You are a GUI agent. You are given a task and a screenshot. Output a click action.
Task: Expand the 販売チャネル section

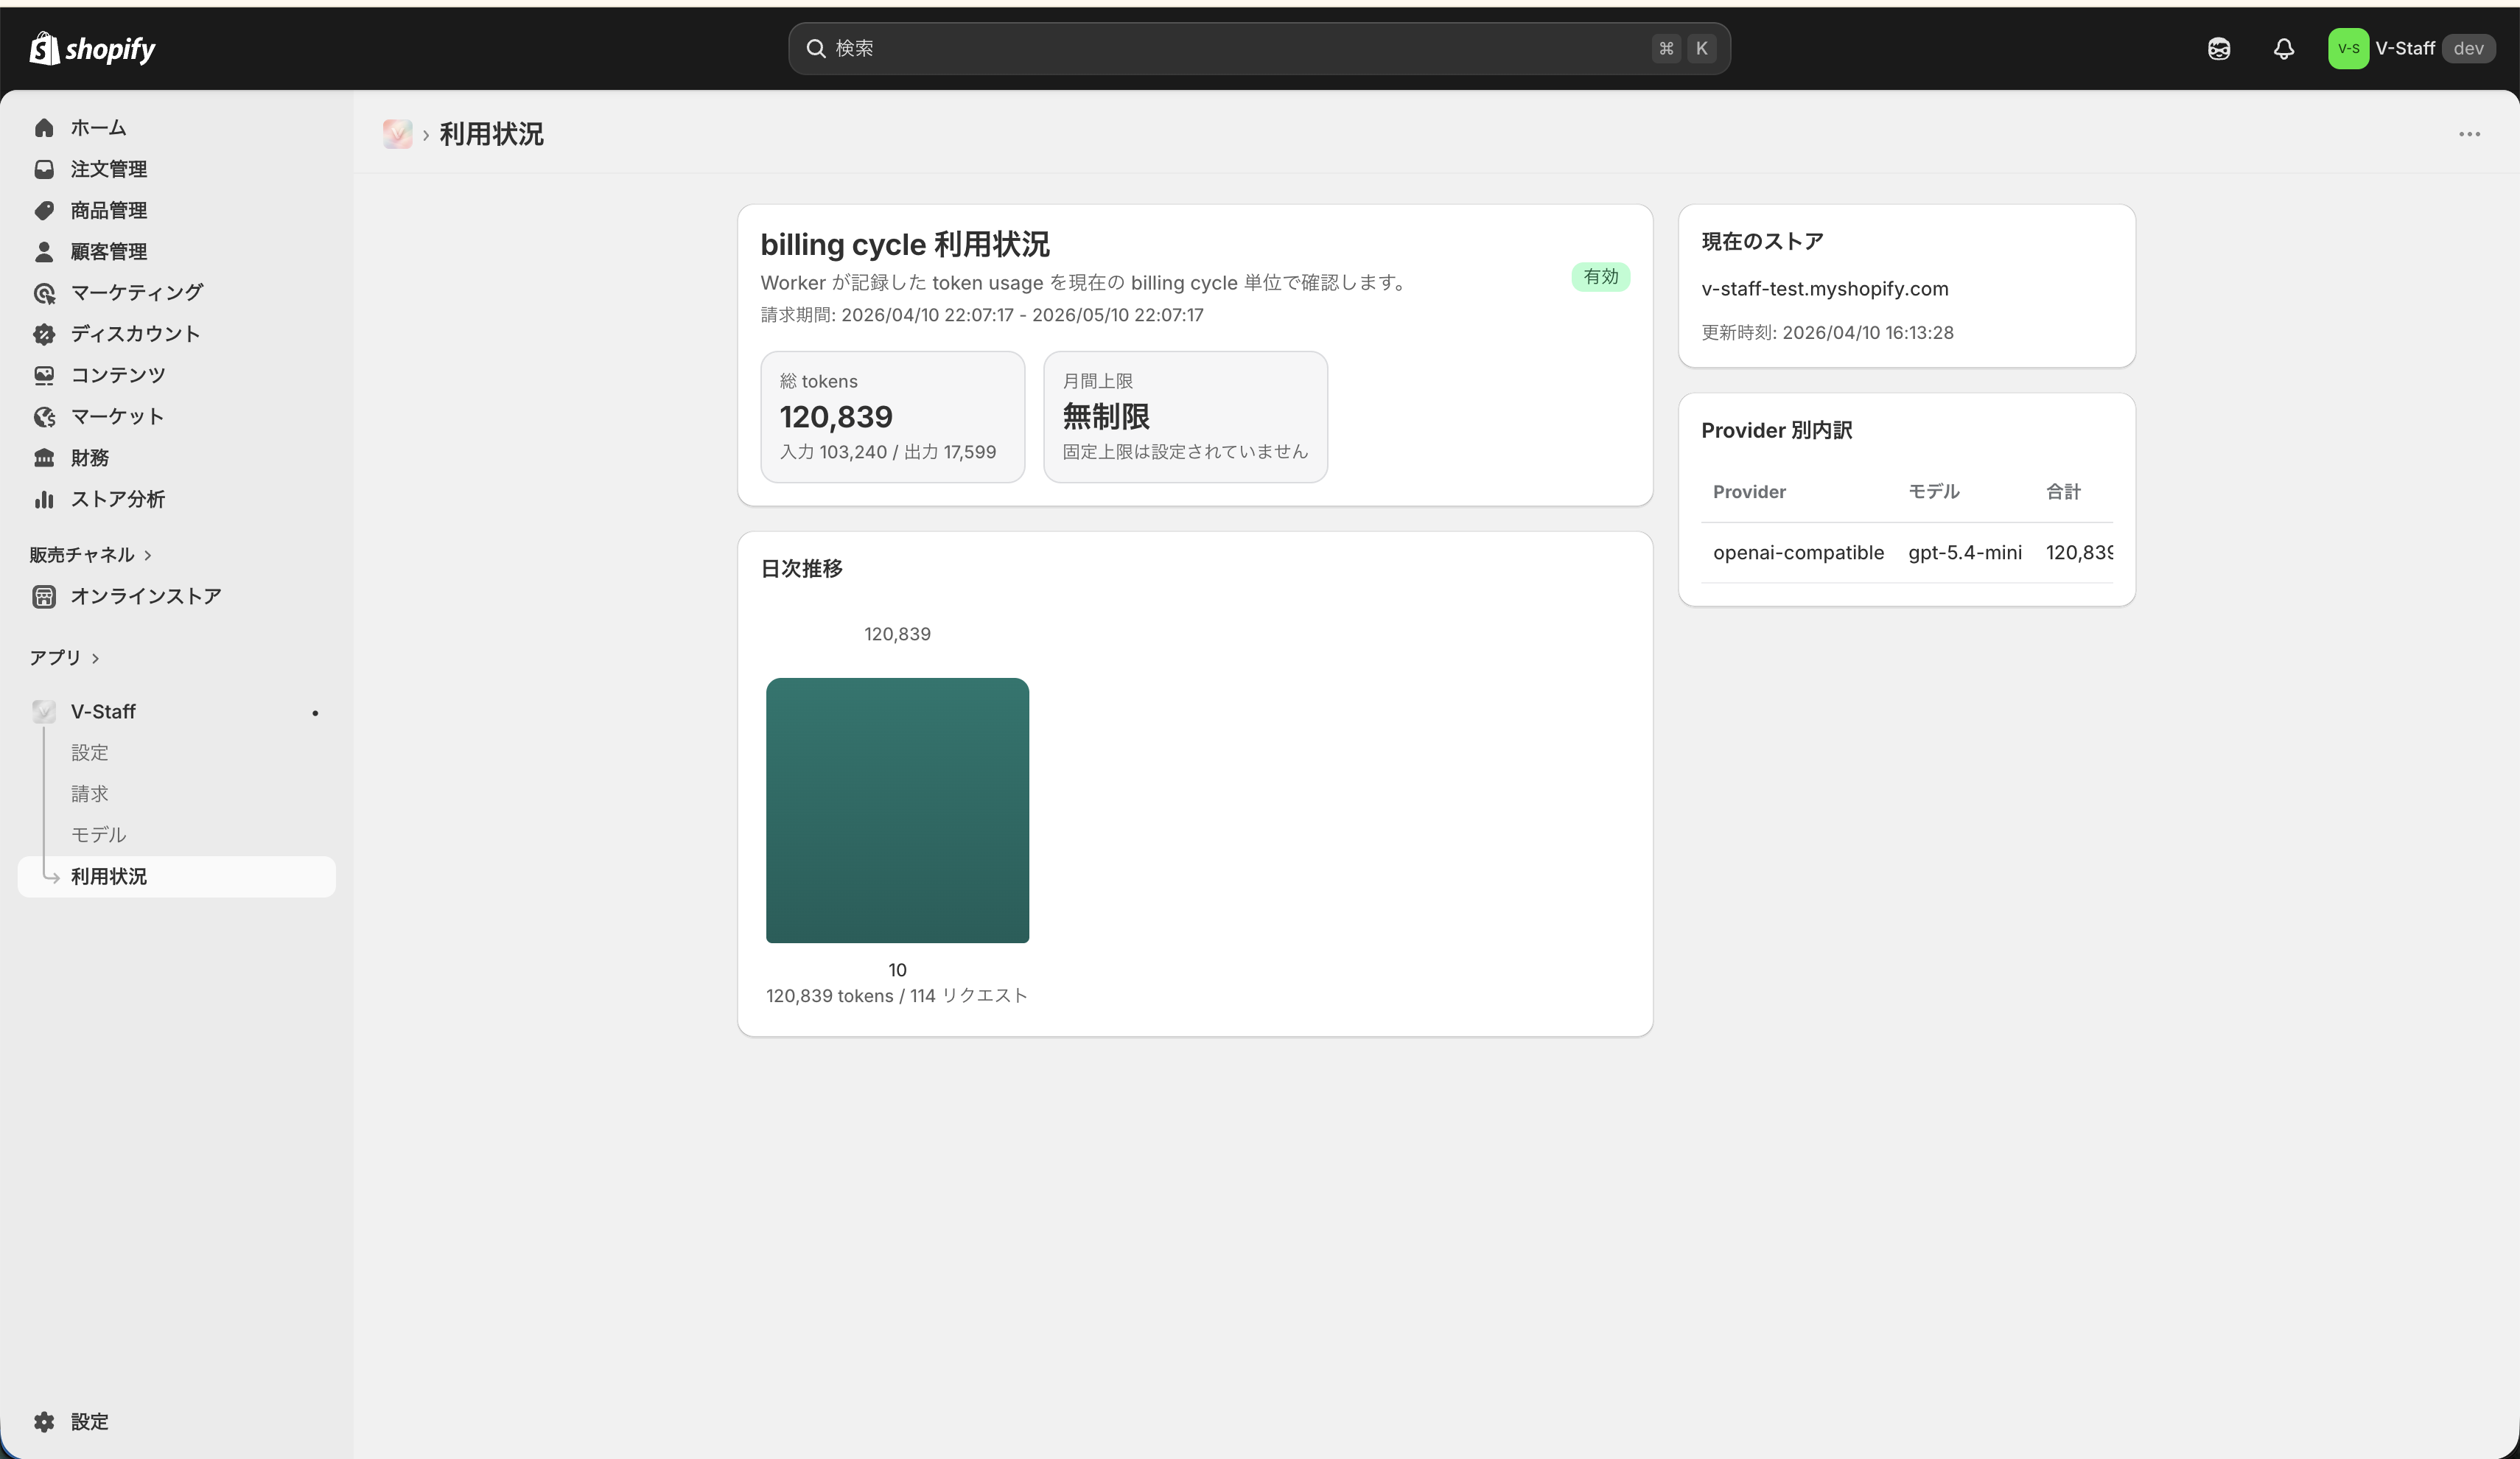90,554
